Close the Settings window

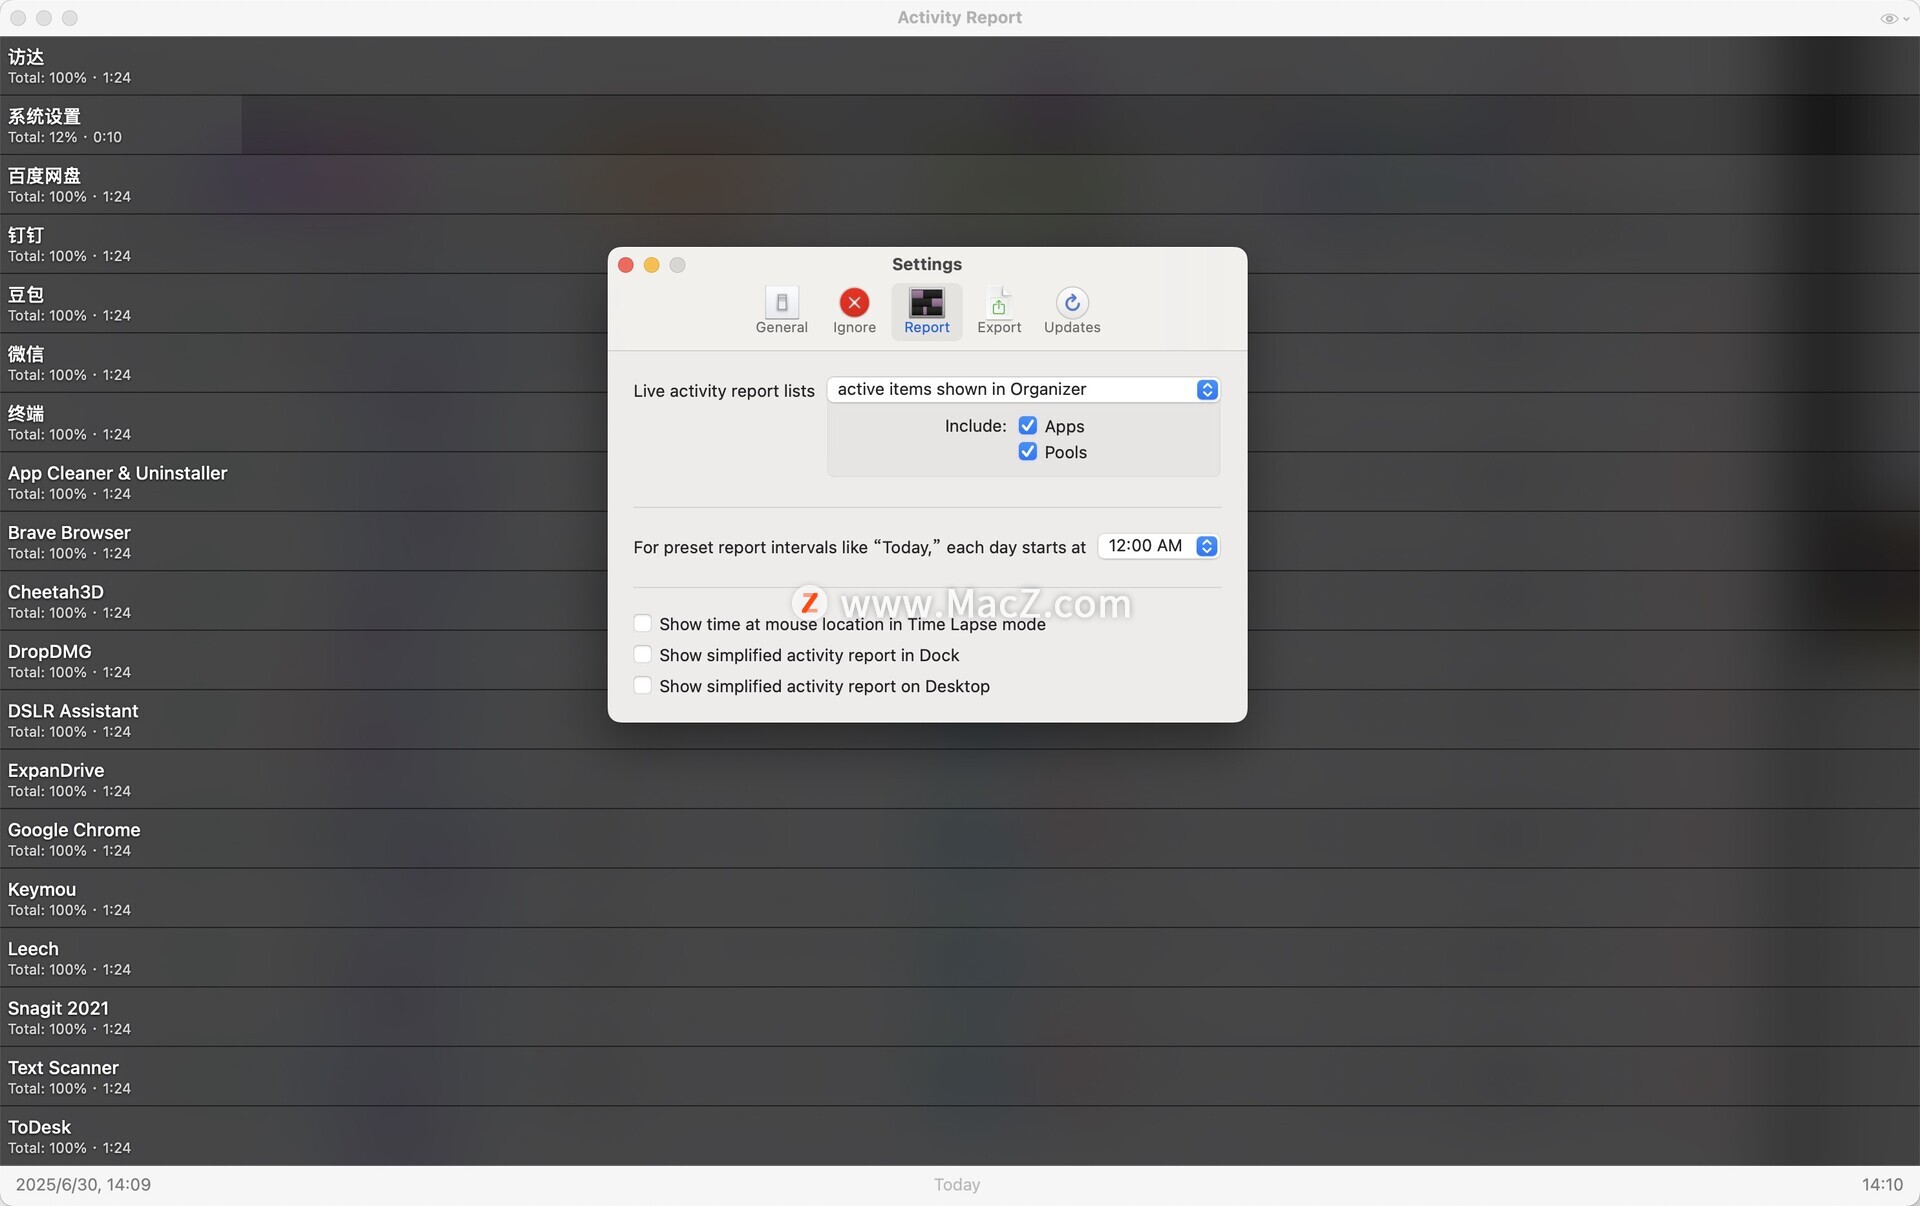pyautogui.click(x=626, y=265)
